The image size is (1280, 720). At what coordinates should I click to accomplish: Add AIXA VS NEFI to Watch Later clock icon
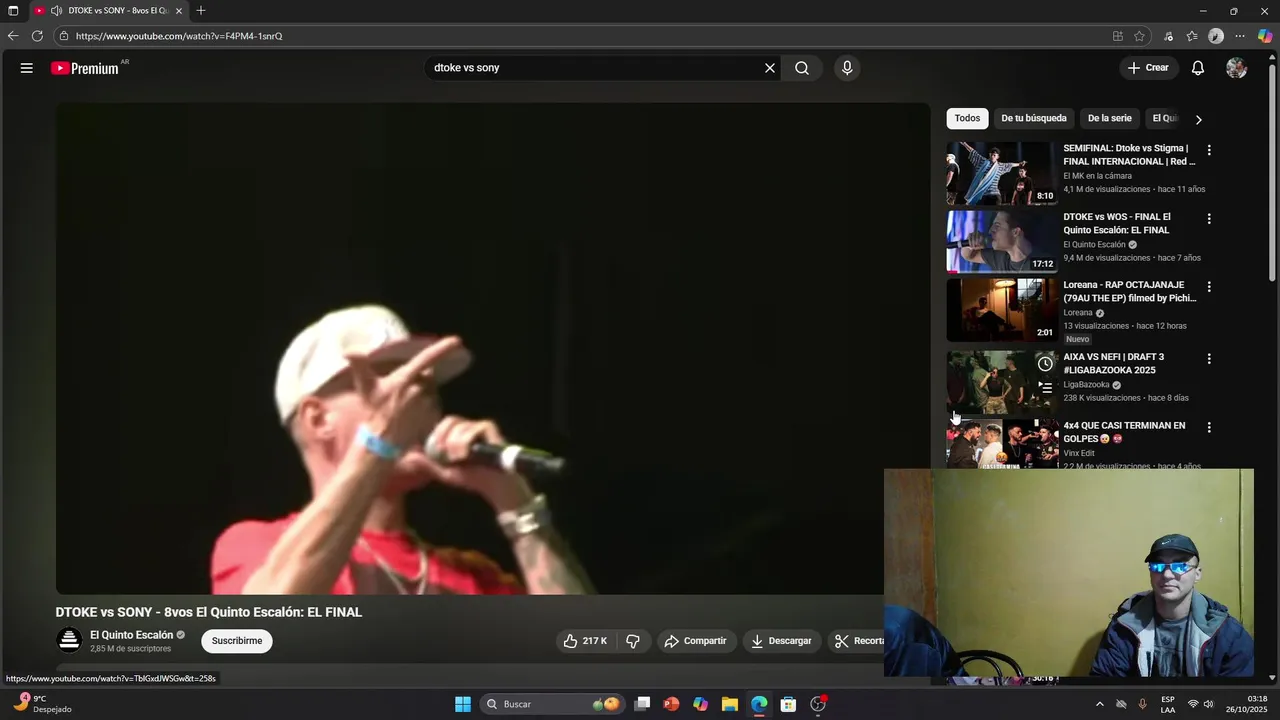1045,363
